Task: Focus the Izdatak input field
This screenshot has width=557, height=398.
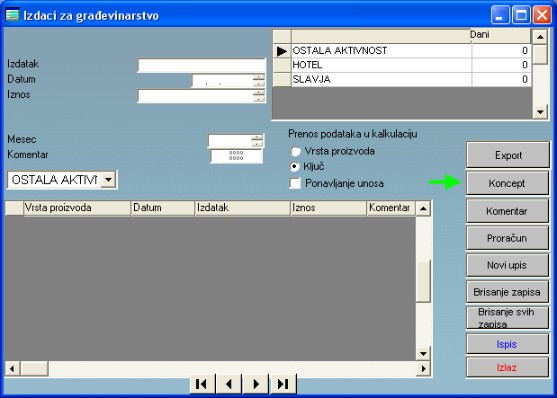Action: tap(202, 66)
